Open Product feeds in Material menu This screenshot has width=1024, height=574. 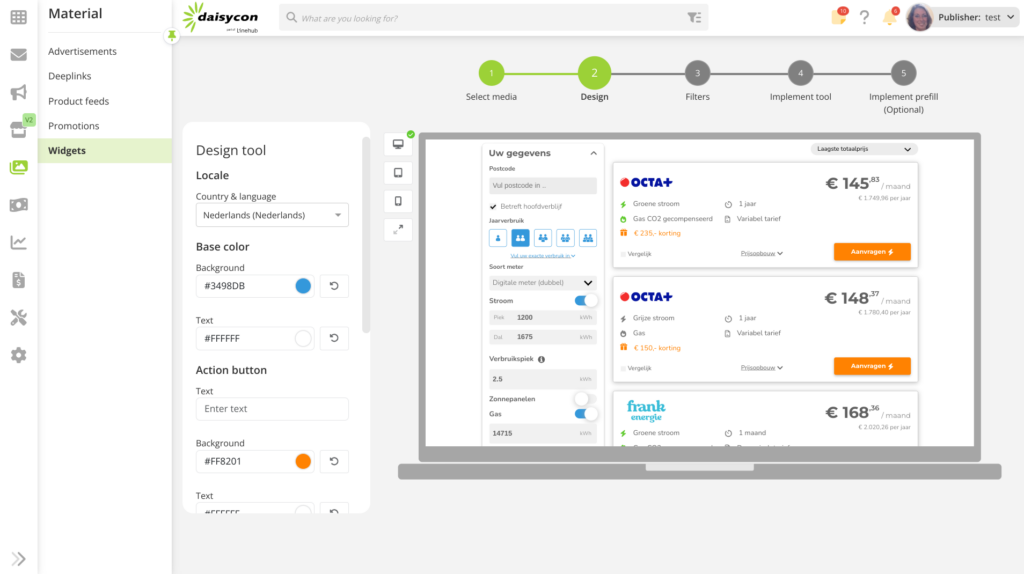click(78, 101)
